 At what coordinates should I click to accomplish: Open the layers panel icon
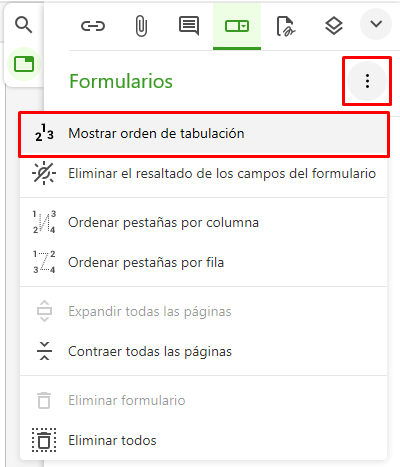click(x=334, y=26)
